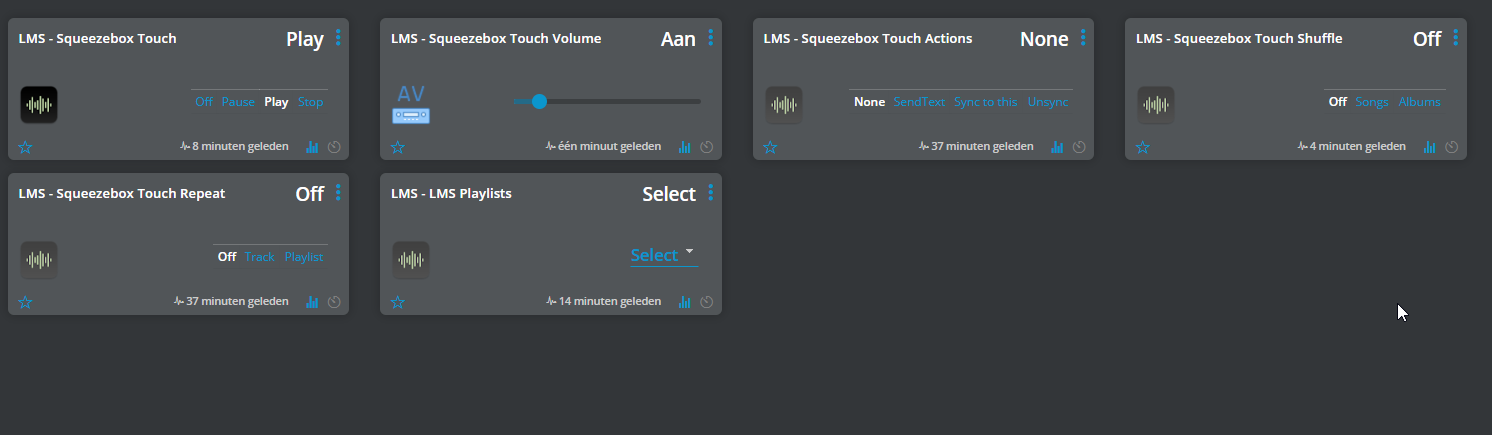Click the AV receiver icon on Volume card
The height and width of the screenshot is (435, 1492).
[411, 105]
